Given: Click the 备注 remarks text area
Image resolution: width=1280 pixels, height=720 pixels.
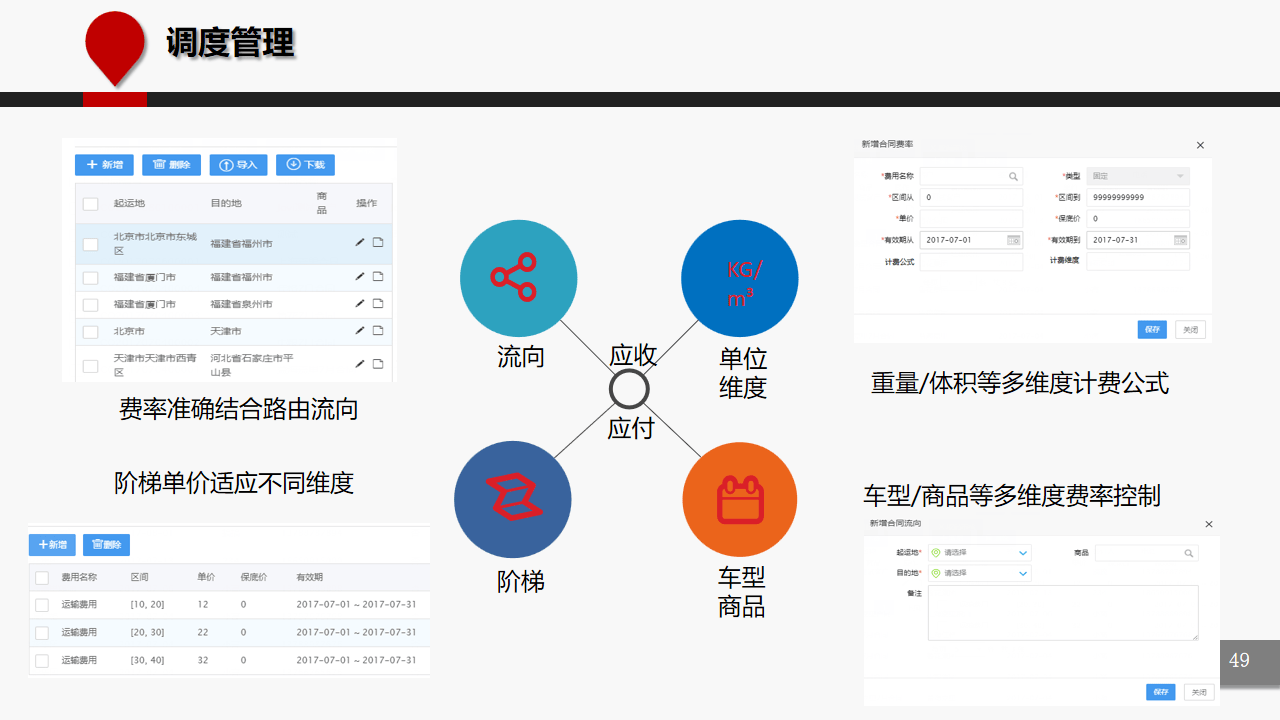Looking at the screenshot, I should (x=1063, y=613).
